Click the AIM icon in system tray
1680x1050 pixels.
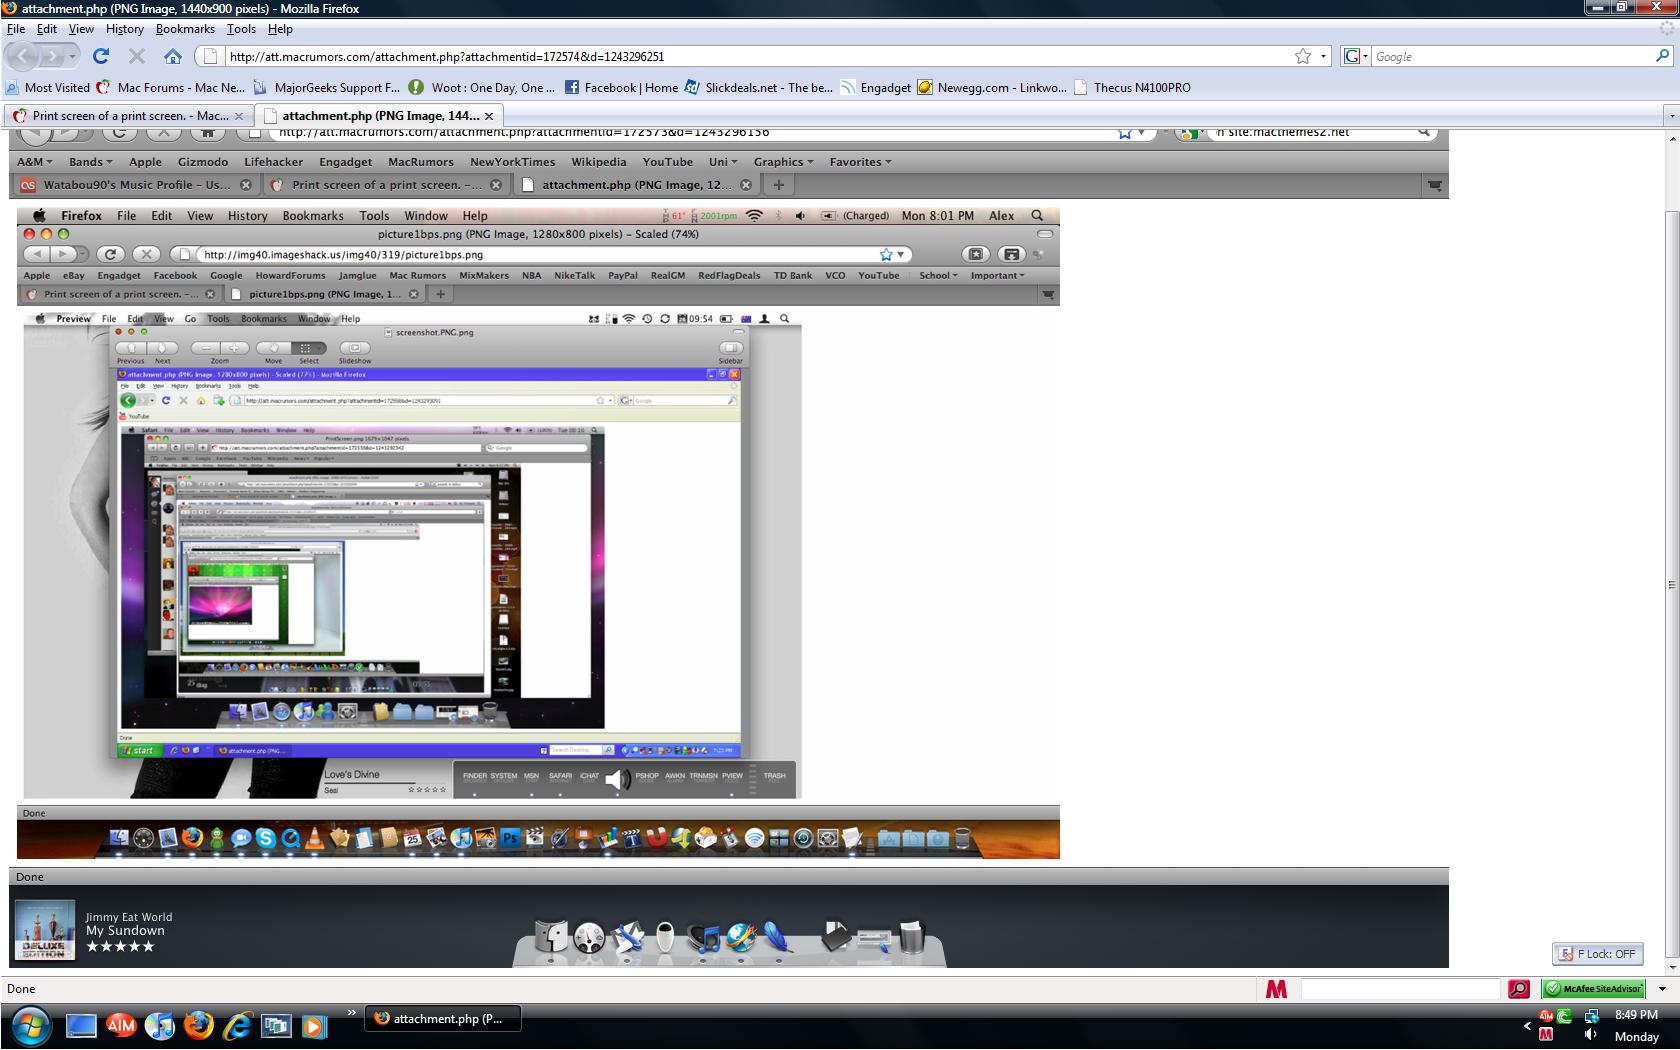(x=1546, y=1016)
